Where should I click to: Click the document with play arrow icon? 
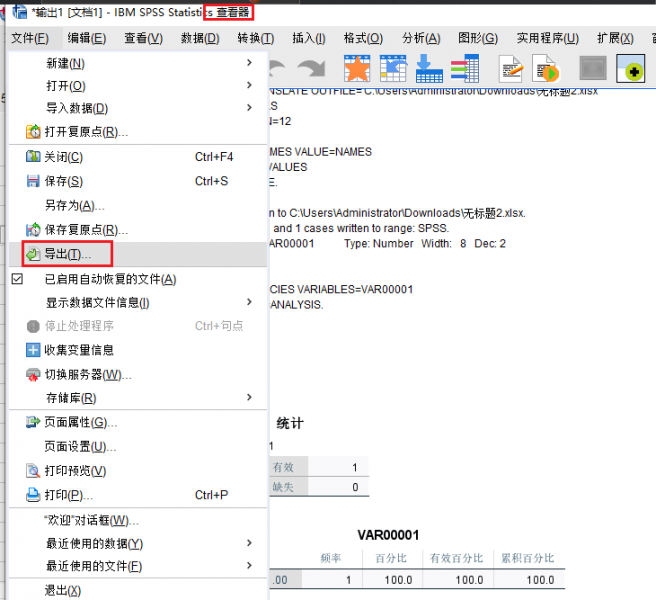(x=545, y=69)
